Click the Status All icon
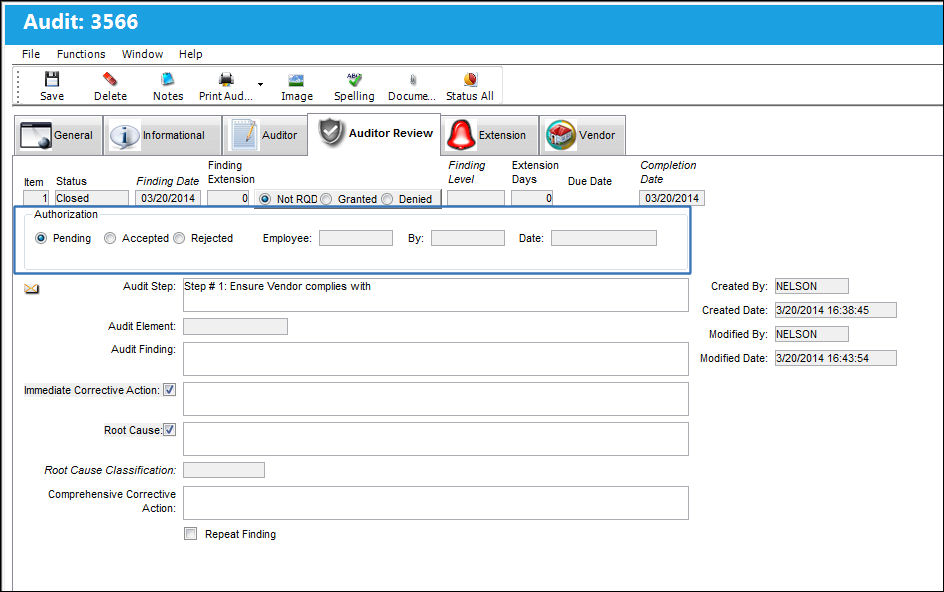This screenshot has width=944, height=592. click(470, 79)
